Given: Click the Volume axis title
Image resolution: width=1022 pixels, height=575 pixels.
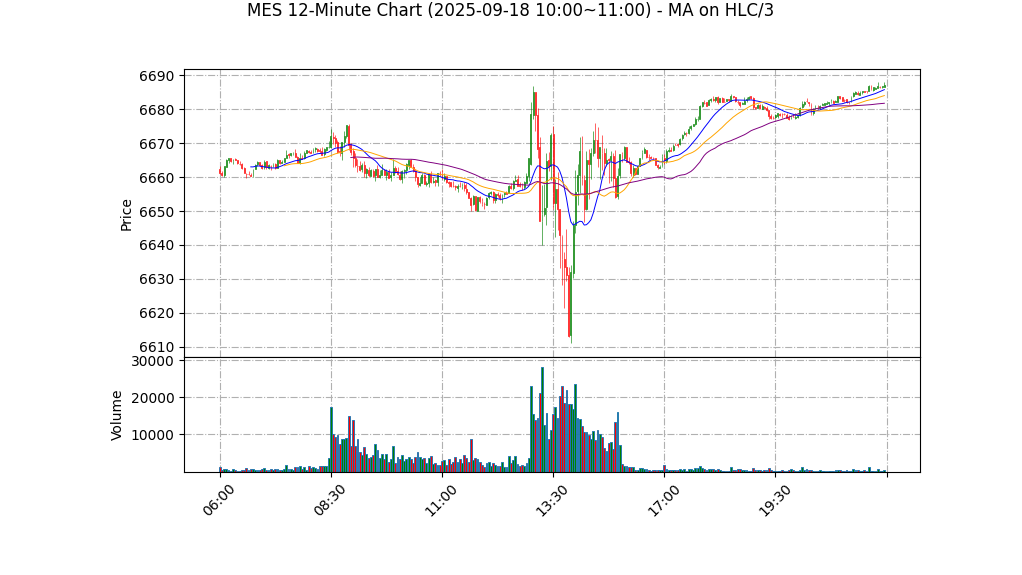Looking at the screenshot, I should pos(117,415).
